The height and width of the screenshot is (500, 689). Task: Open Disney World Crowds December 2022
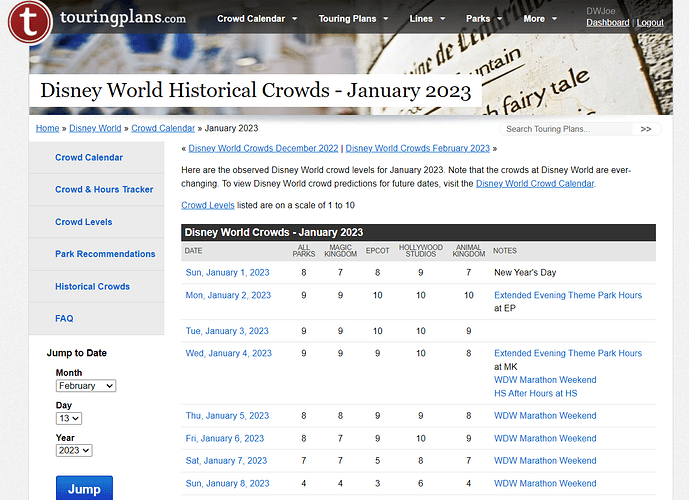pyautogui.click(x=263, y=149)
